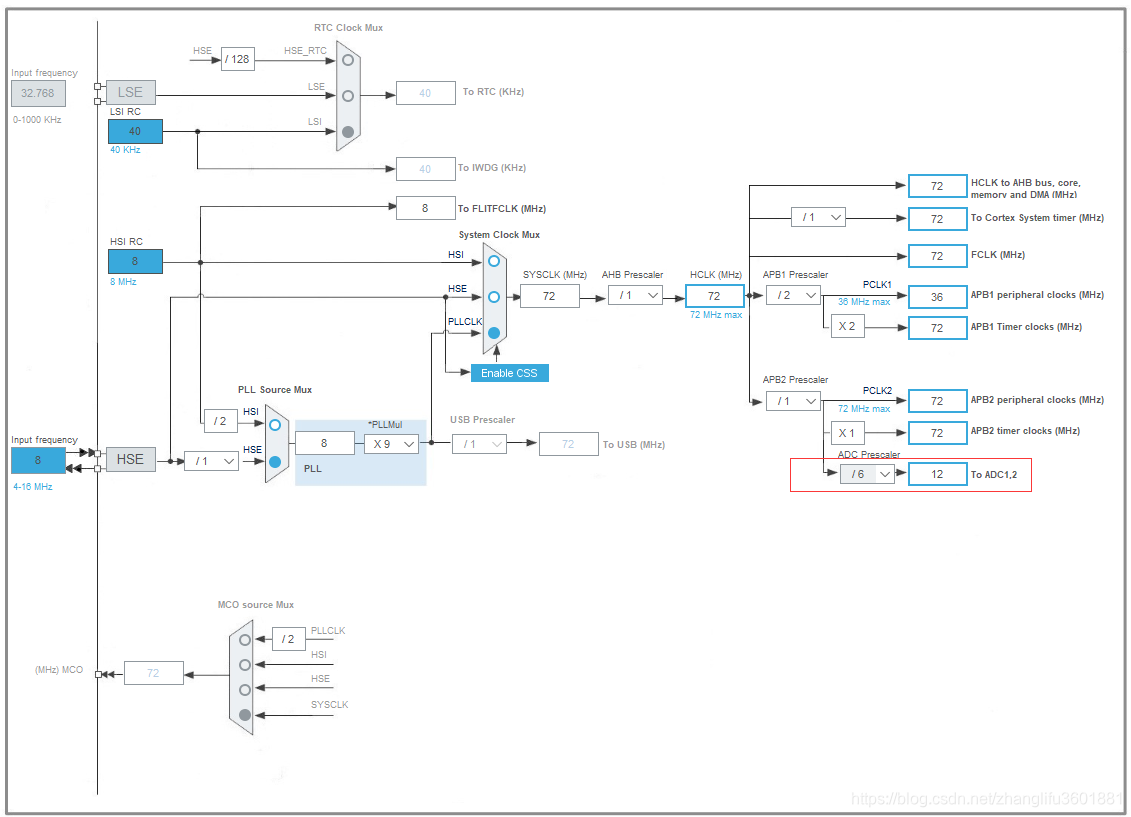Click the LSE input frequency 32.768 field
The height and width of the screenshot is (817, 1131).
pos(38,93)
